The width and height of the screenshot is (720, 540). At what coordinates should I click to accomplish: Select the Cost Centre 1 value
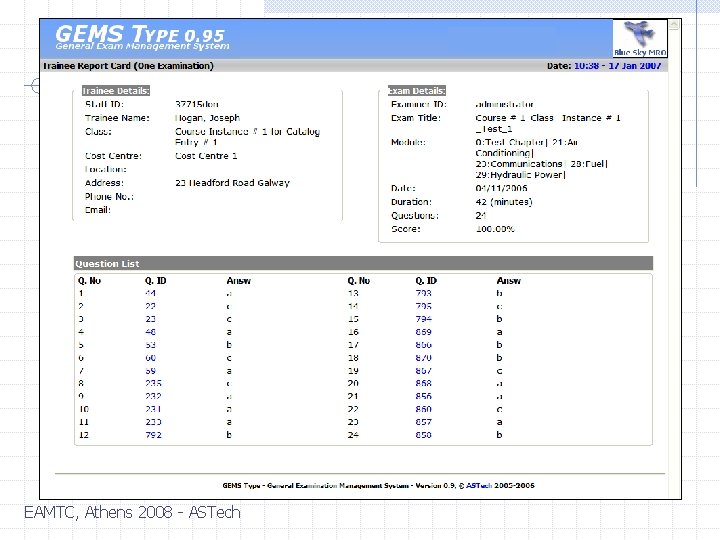pyautogui.click(x=206, y=156)
